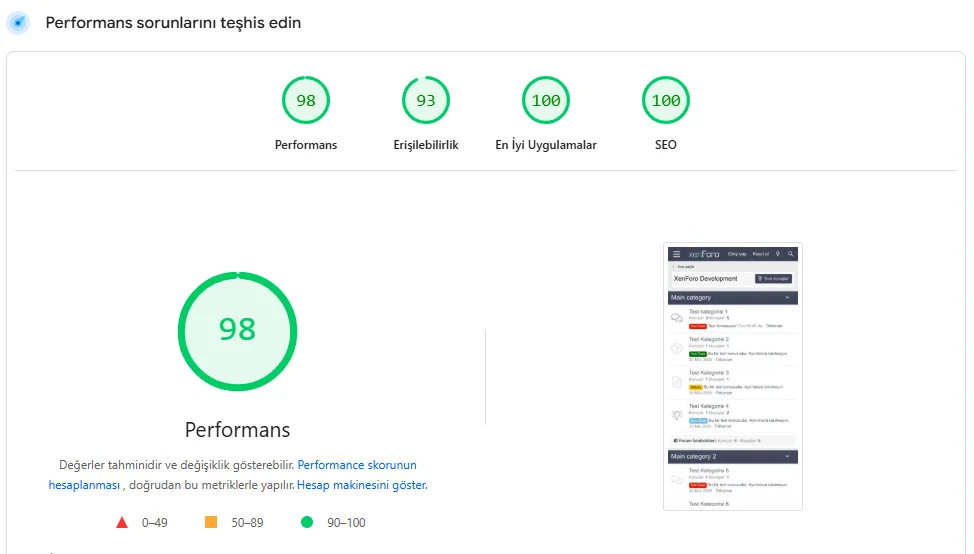Click the red triangle 0–49 legend icon

(122, 522)
